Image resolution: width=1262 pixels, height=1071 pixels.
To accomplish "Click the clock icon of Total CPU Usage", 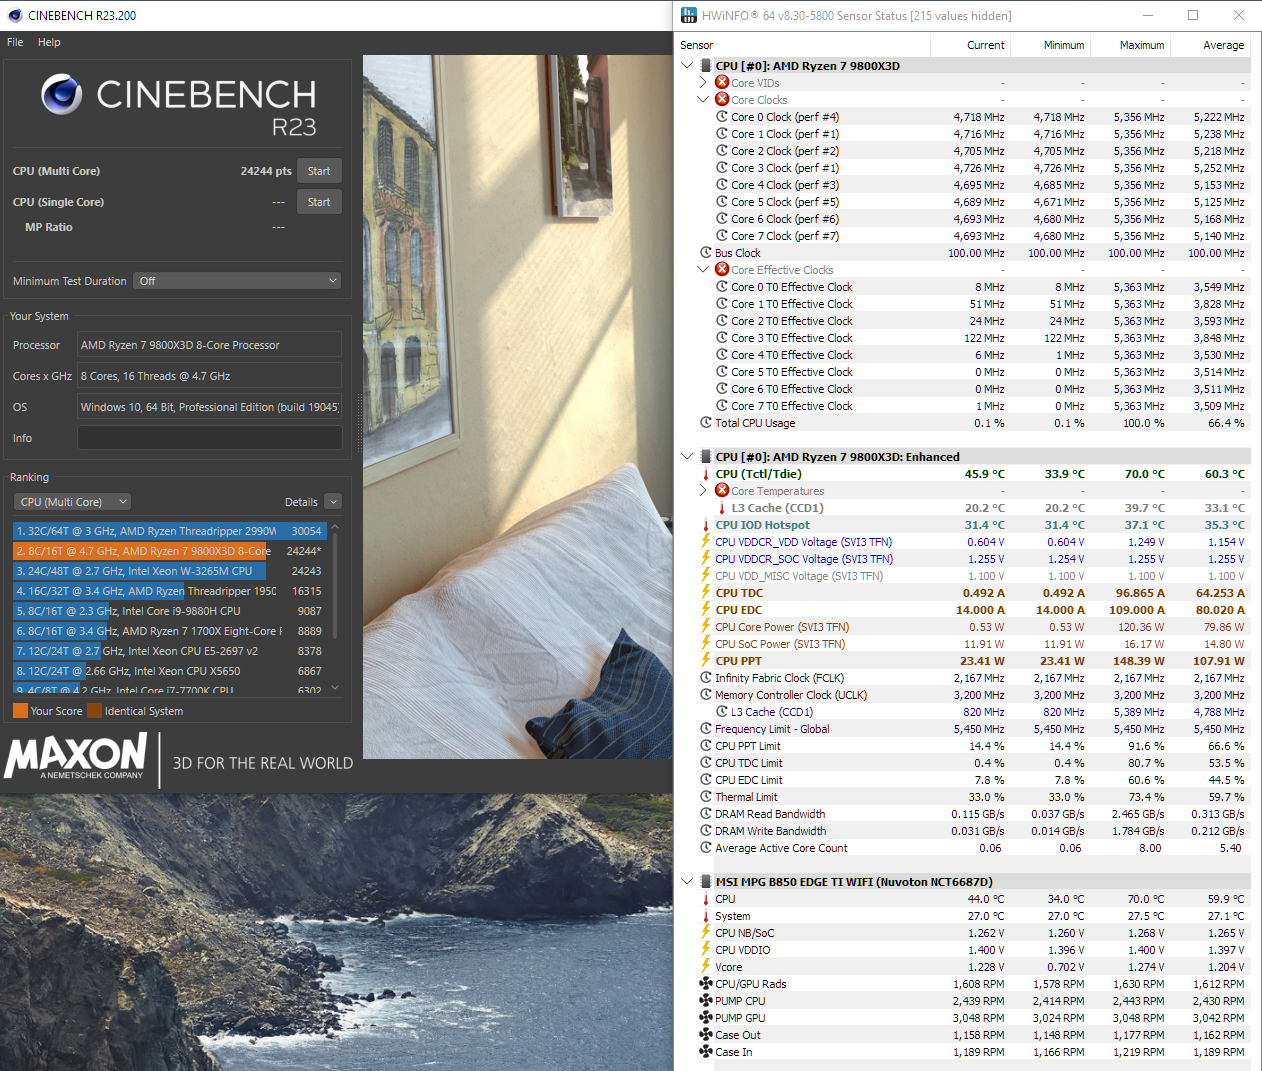I will point(706,423).
